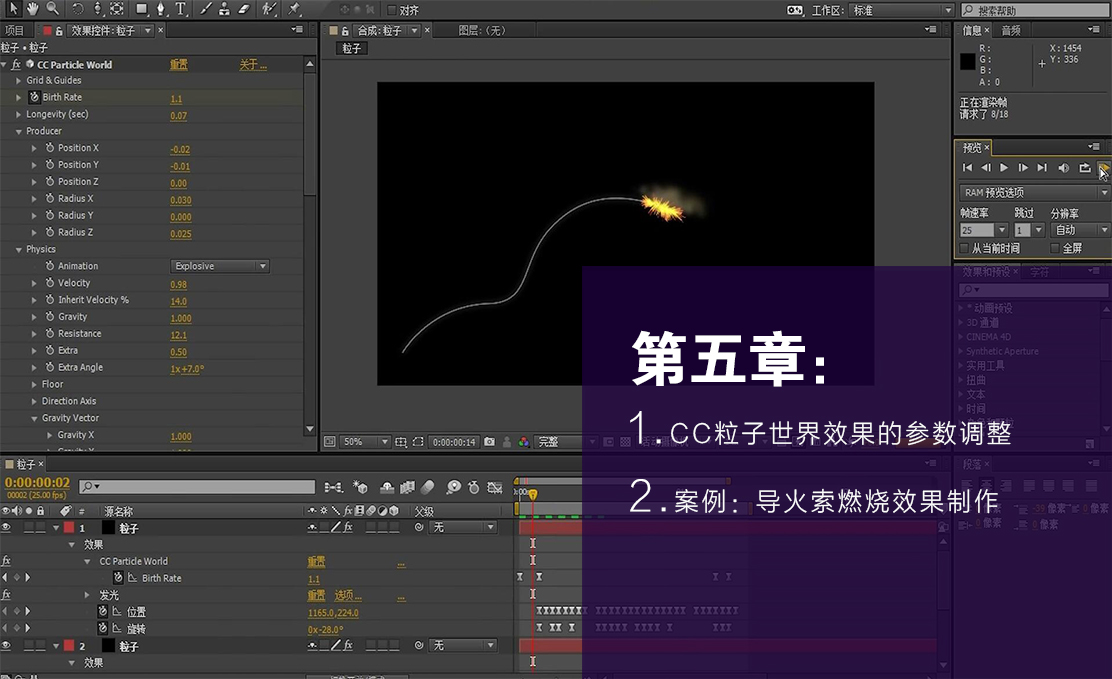This screenshot has width=1112, height=679.
Task: Toggle fx switch for CC Particle World in timeline
Action: pos(6,561)
